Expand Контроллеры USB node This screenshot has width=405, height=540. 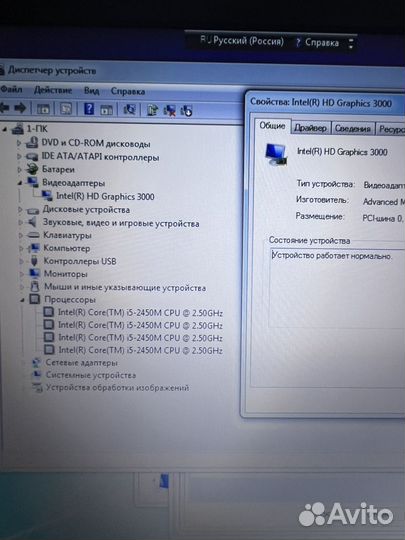pos(22,261)
